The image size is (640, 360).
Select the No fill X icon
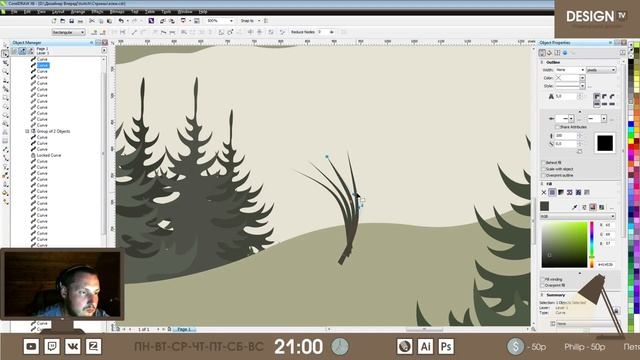coord(544,192)
